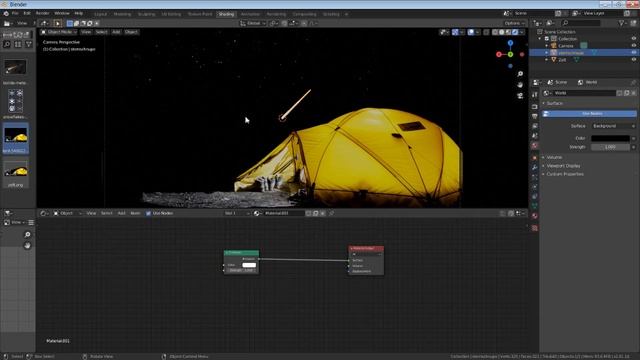Switch to the Layout workspace tab

(x=100, y=14)
